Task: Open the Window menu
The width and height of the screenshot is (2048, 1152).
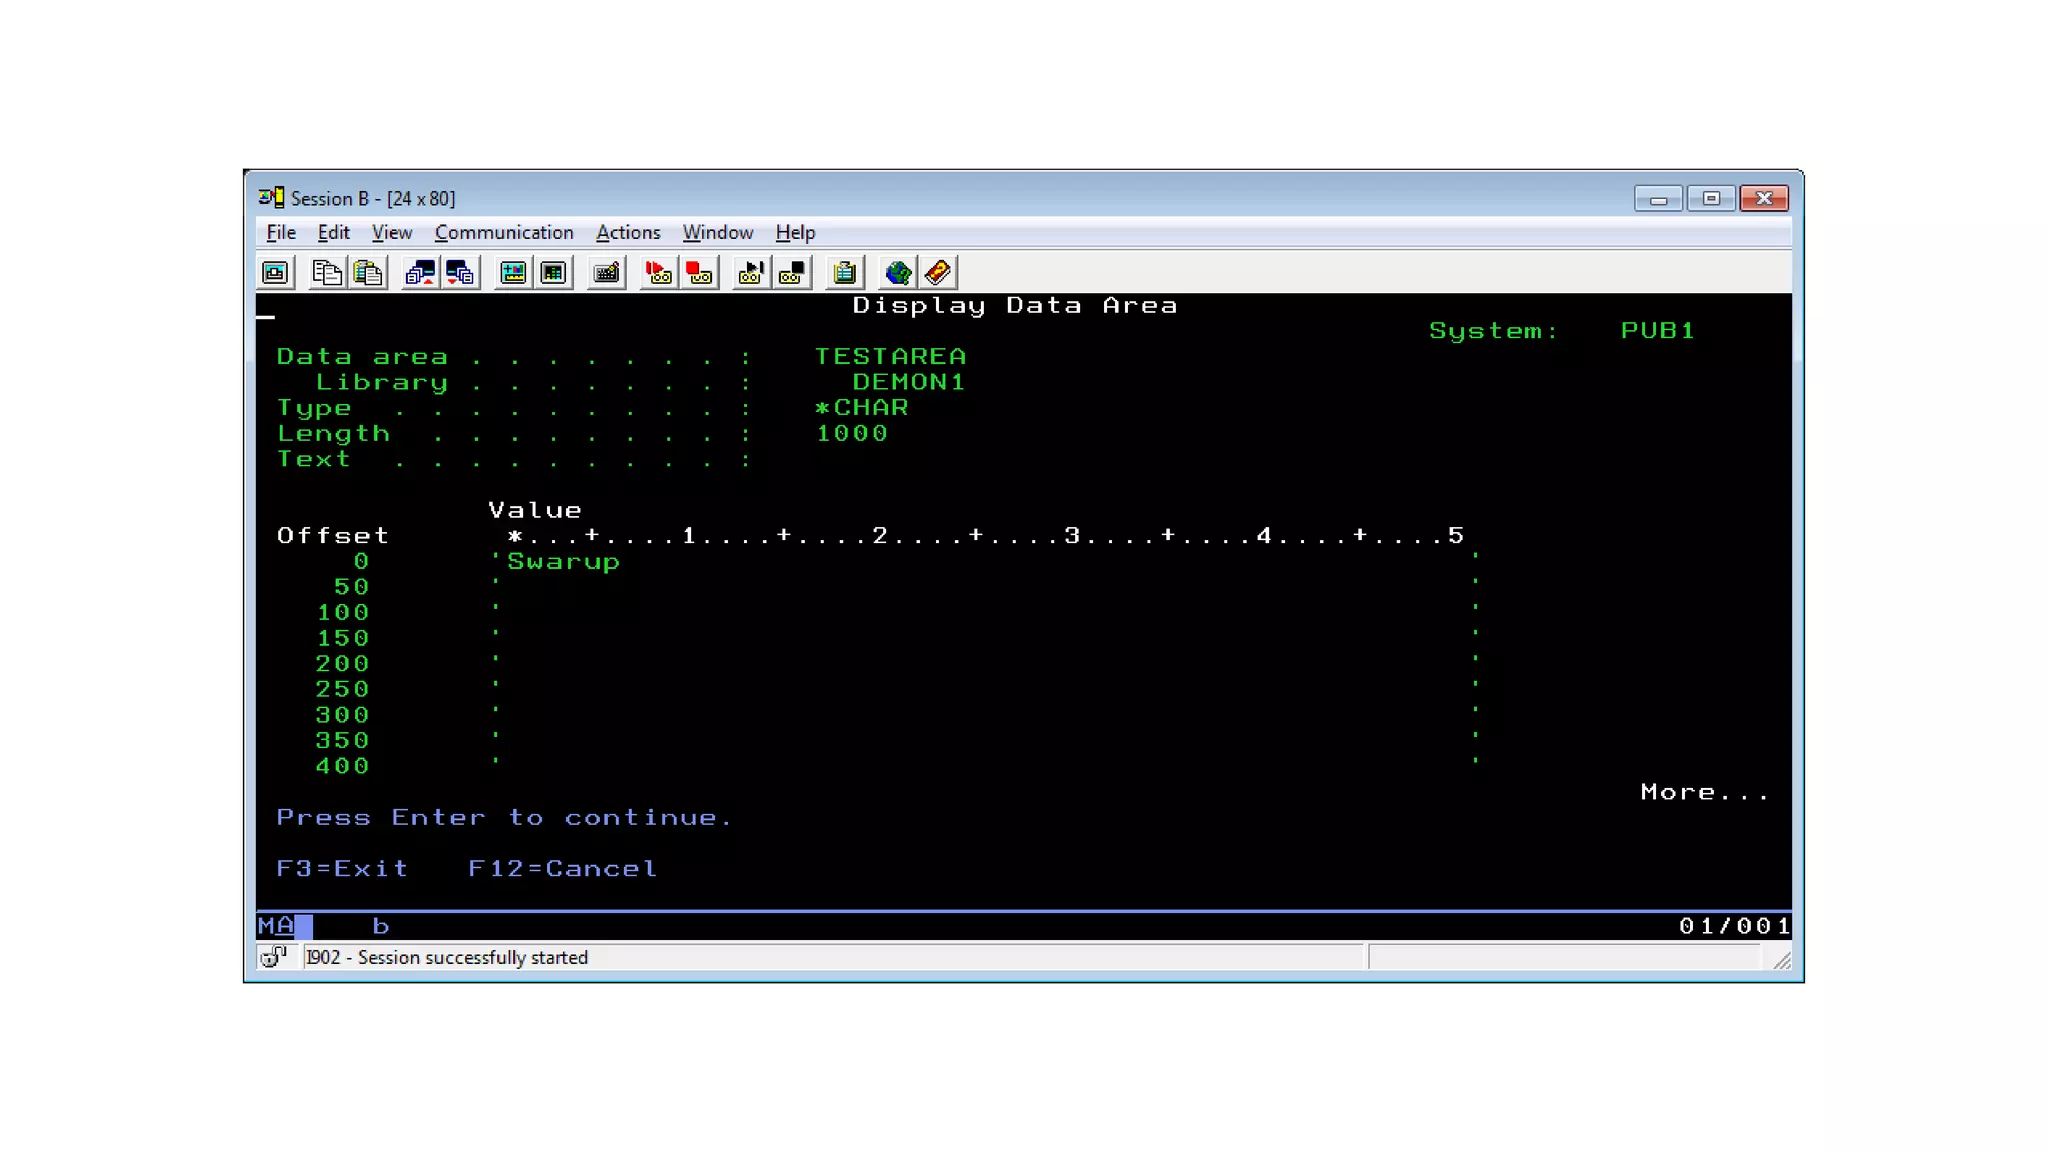Action: [x=717, y=232]
